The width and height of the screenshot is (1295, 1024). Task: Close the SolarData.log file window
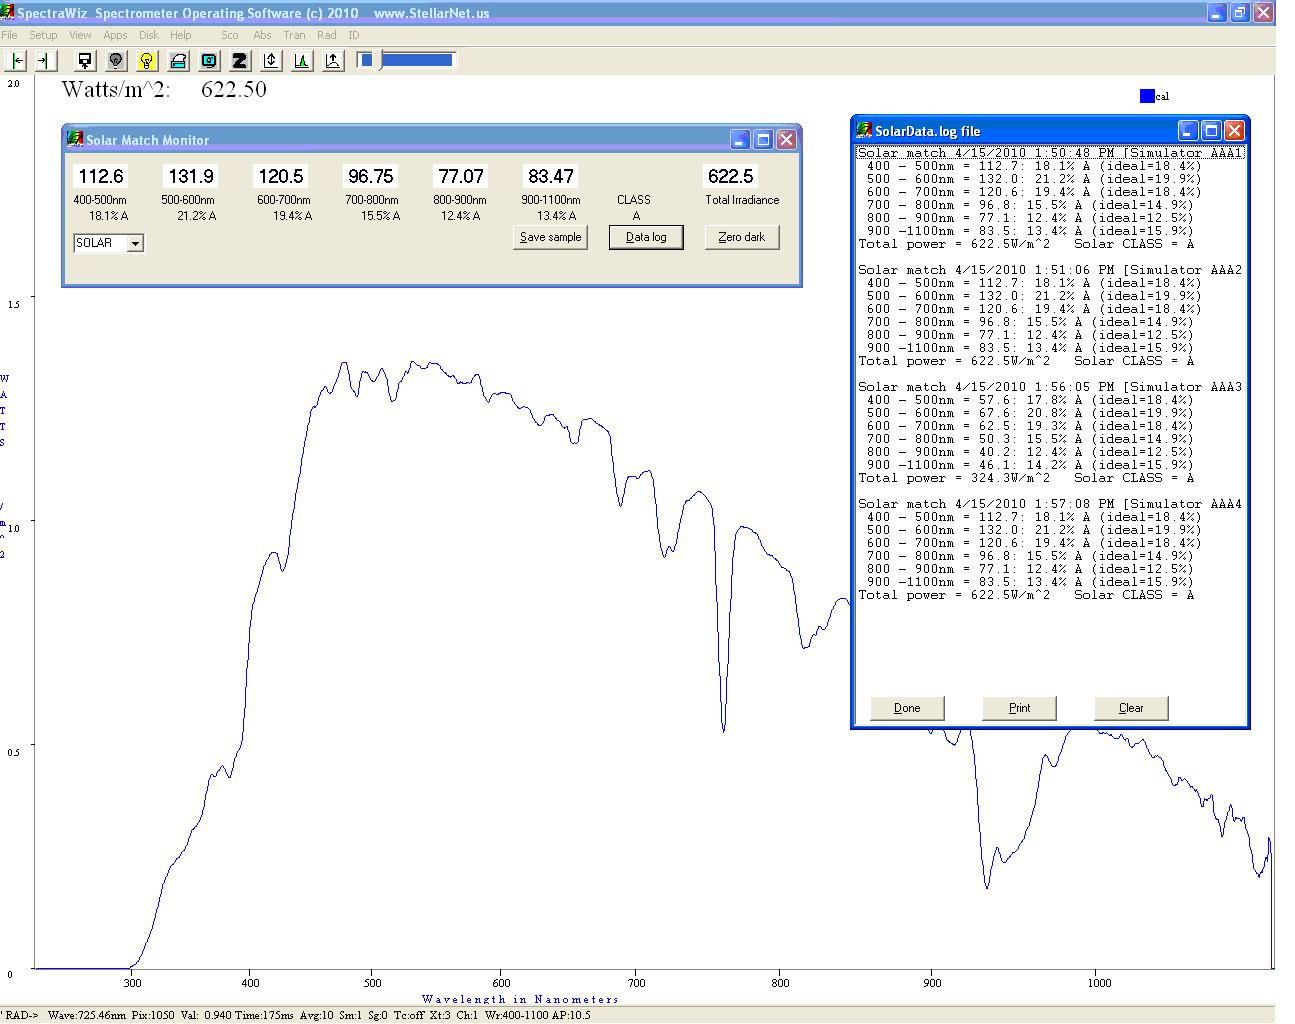tap(1234, 131)
